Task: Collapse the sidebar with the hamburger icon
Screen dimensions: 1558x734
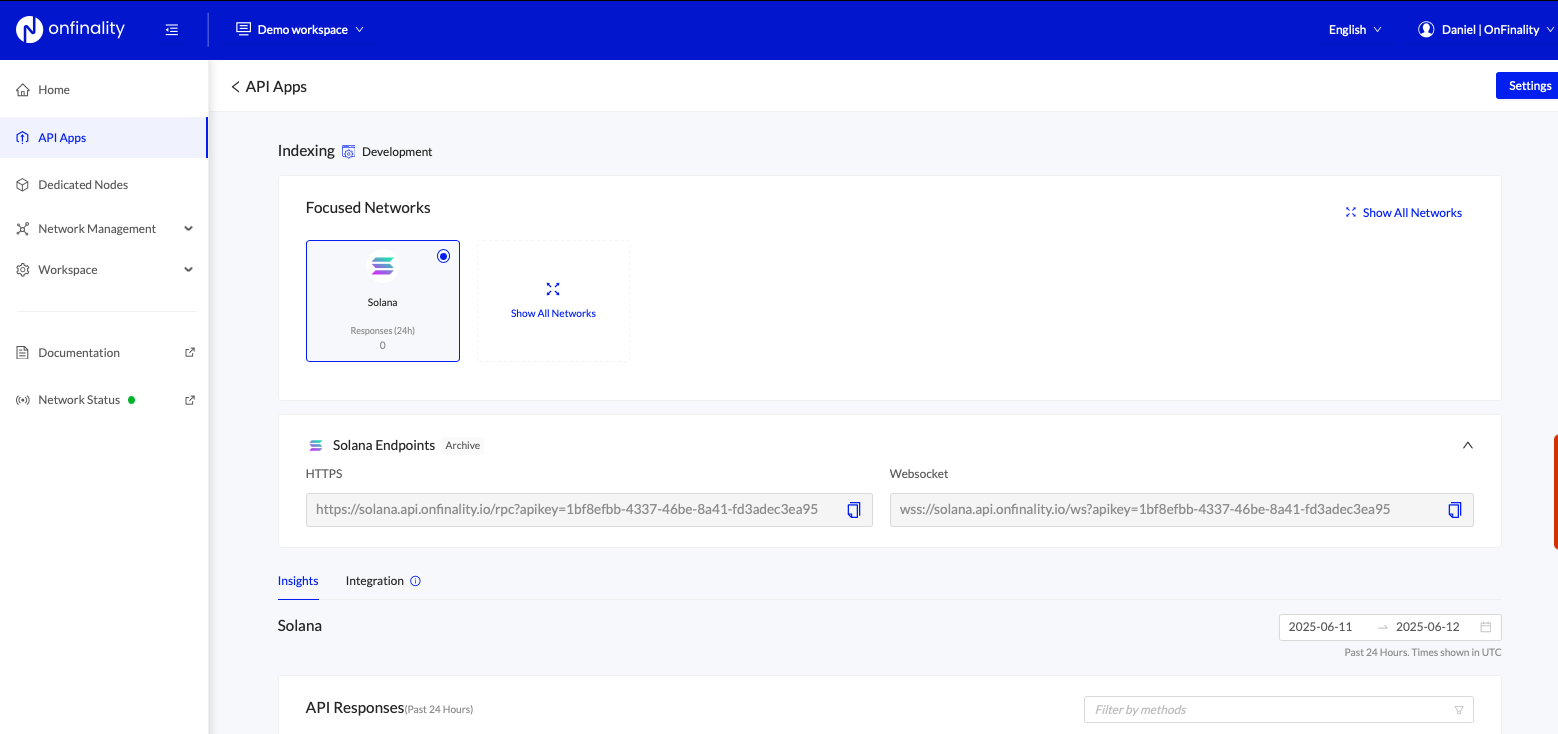Action: (x=171, y=29)
